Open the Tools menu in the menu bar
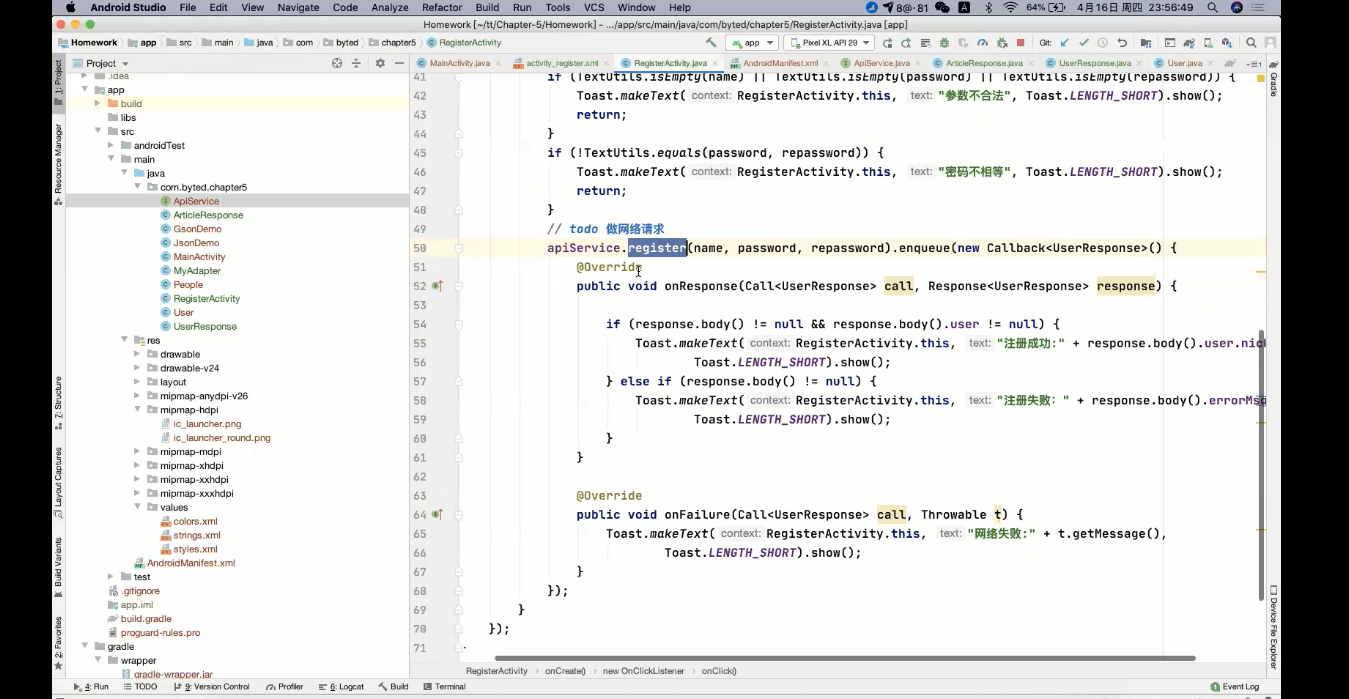 pyautogui.click(x=557, y=7)
